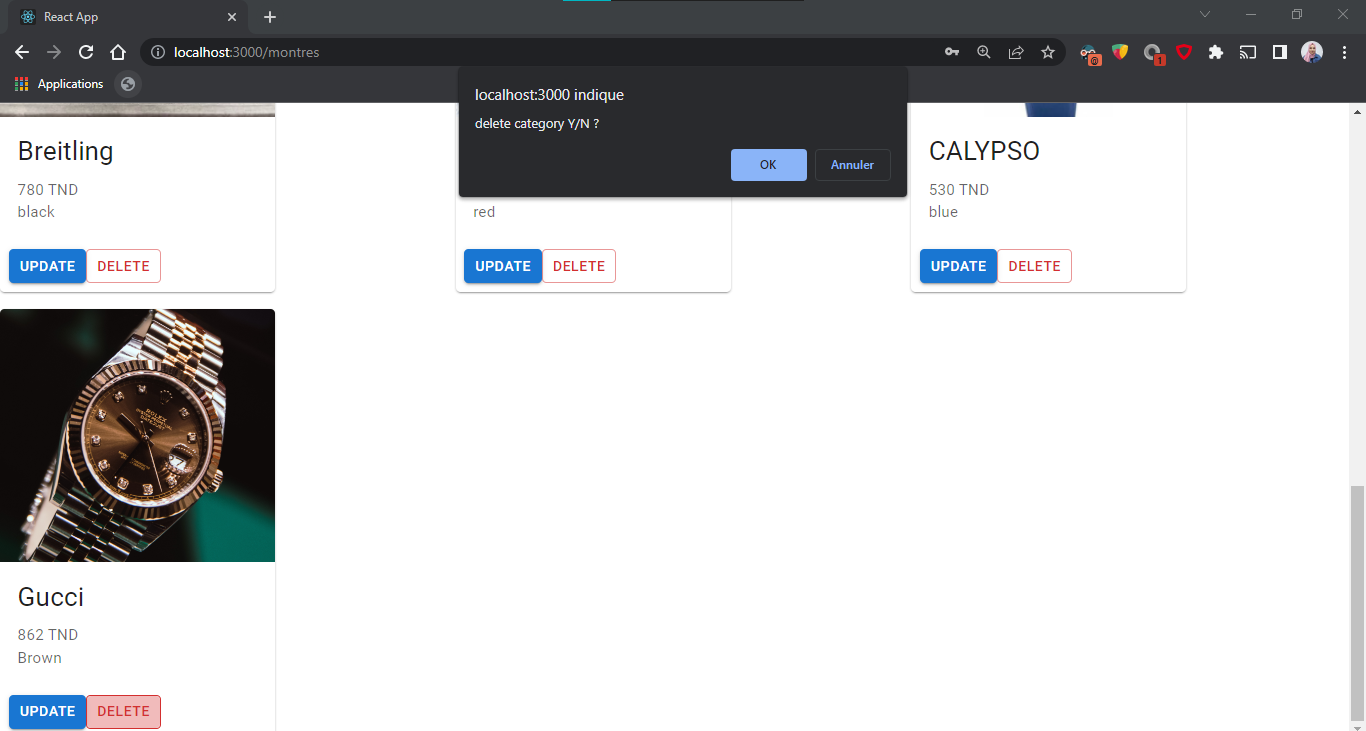The image size is (1366, 731).
Task: Open the Extensions puzzle piece menu
Action: click(1216, 52)
